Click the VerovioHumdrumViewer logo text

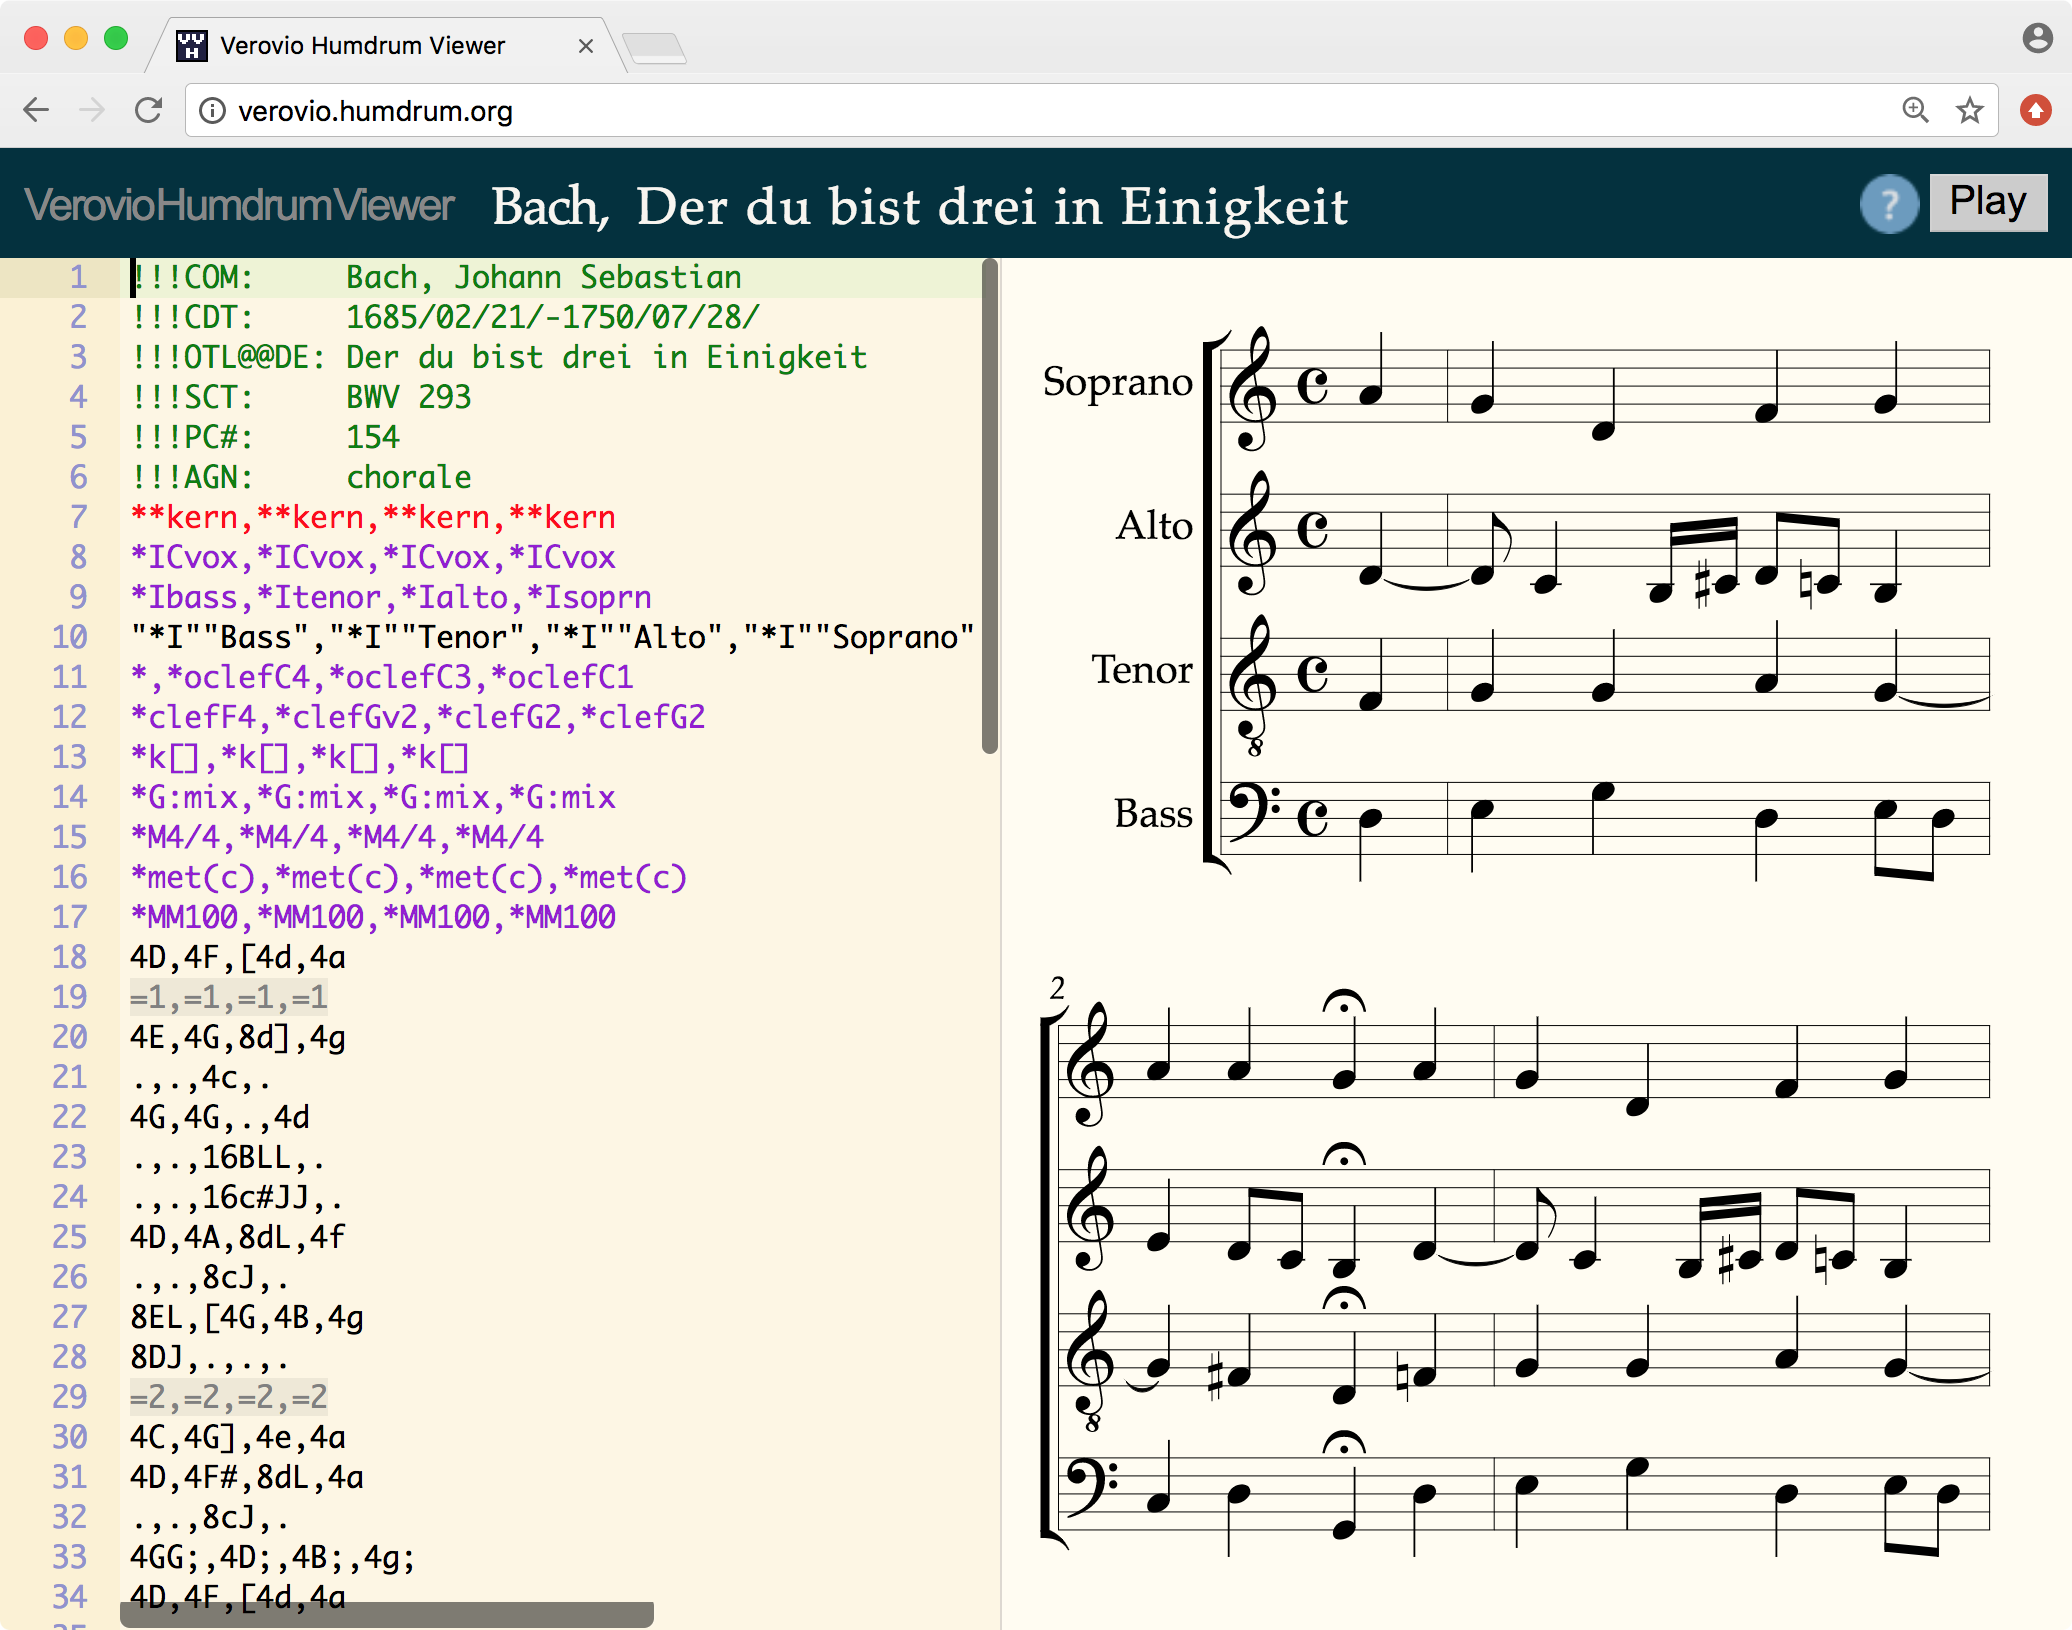(x=239, y=205)
